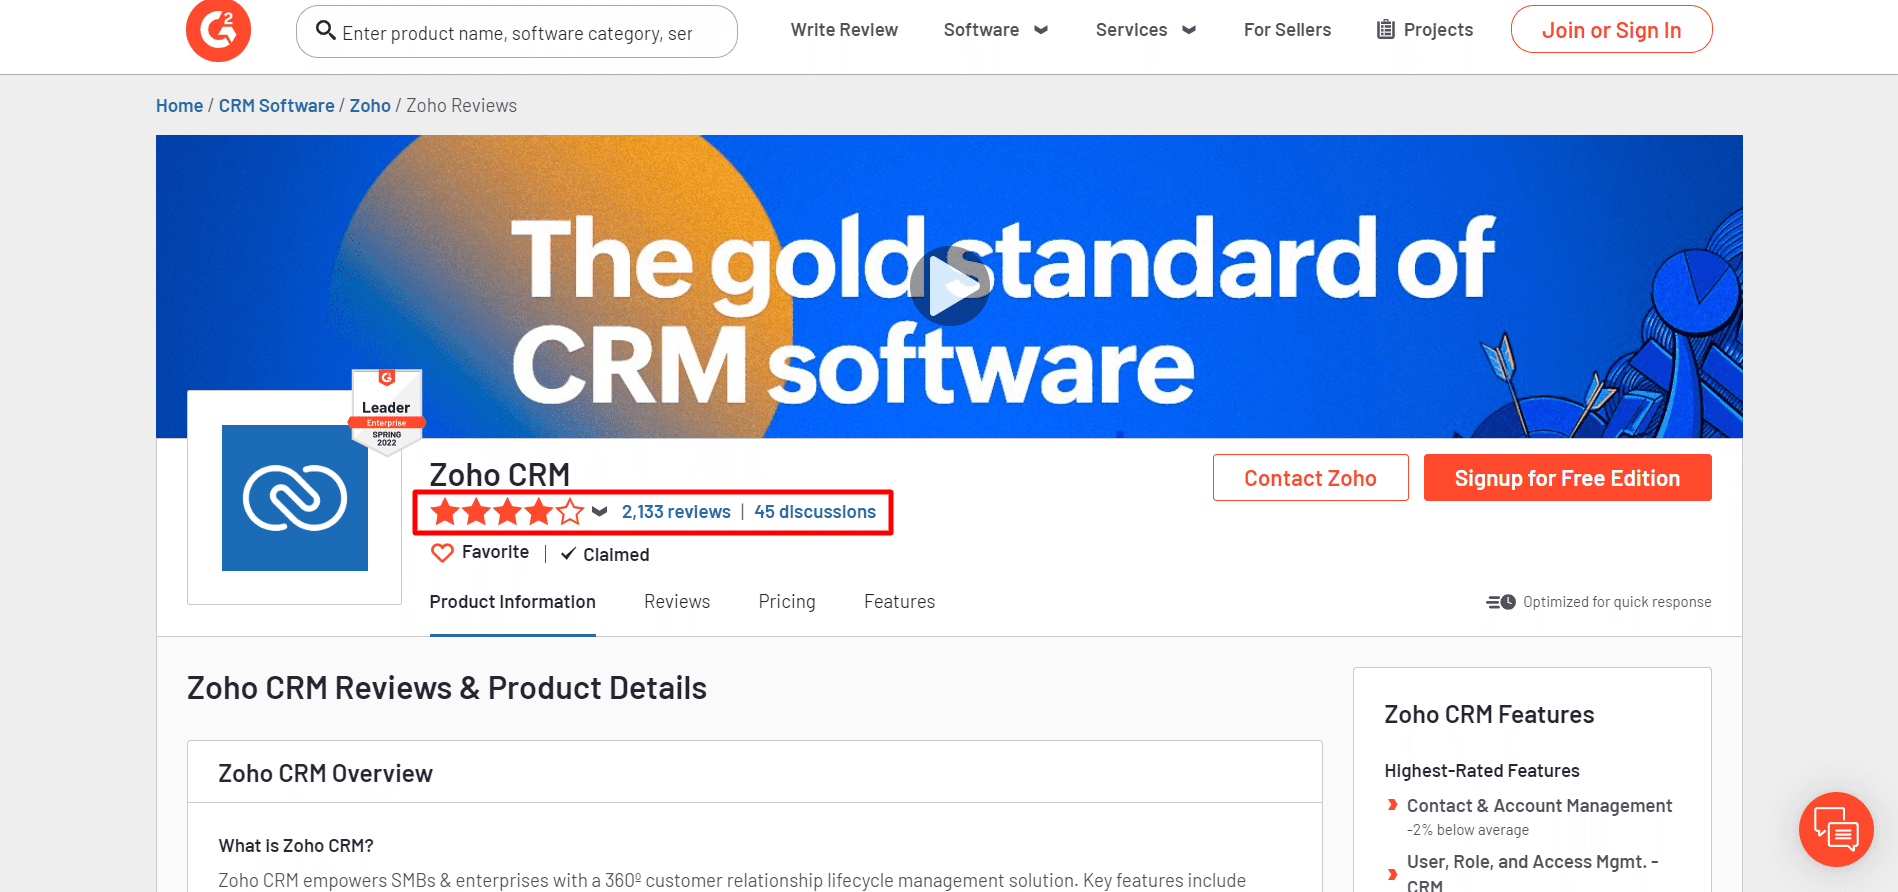Click the Zoho CRM Overview heading
Viewport: 1898px width, 892px height.
(325, 774)
